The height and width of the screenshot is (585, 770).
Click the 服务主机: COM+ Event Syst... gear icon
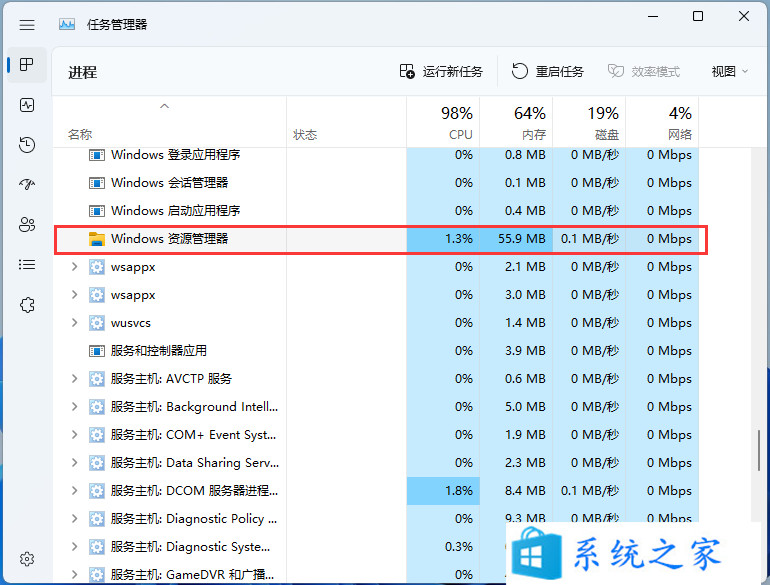(97, 435)
